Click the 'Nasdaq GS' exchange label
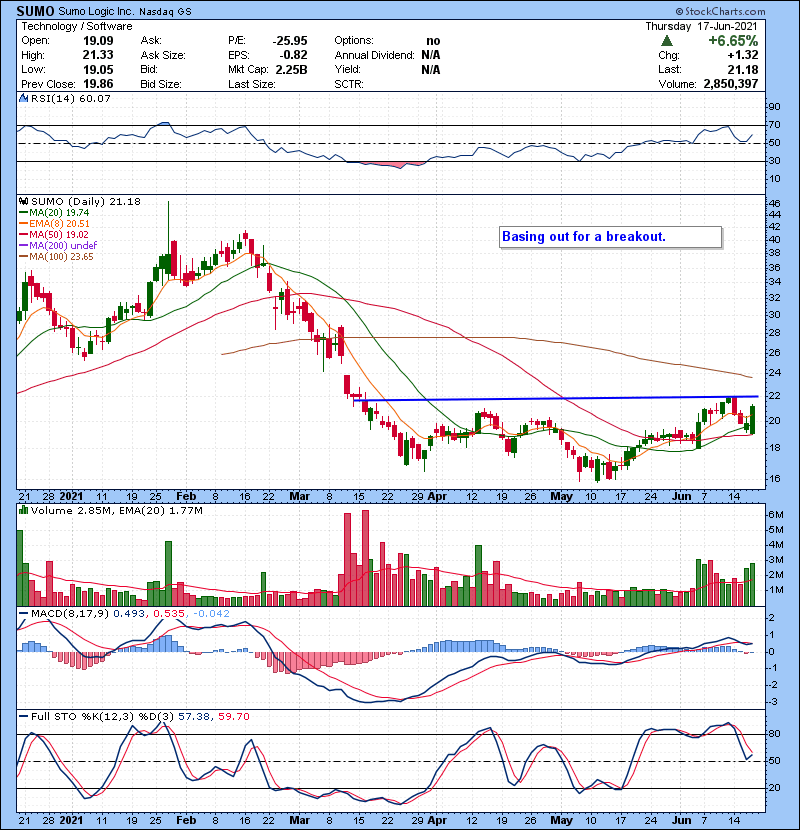 [165, 12]
